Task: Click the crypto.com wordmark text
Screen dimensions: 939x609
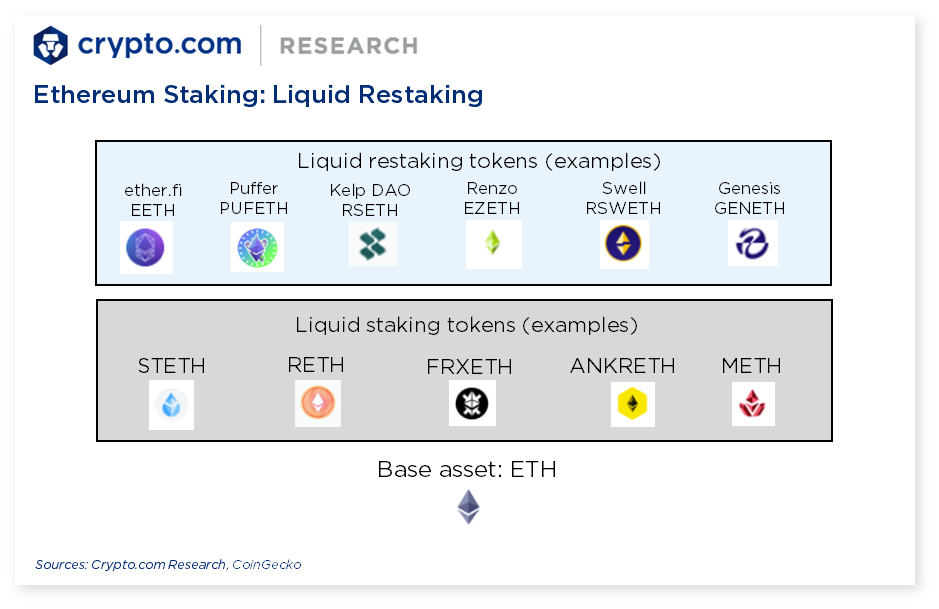Action: pos(160,45)
